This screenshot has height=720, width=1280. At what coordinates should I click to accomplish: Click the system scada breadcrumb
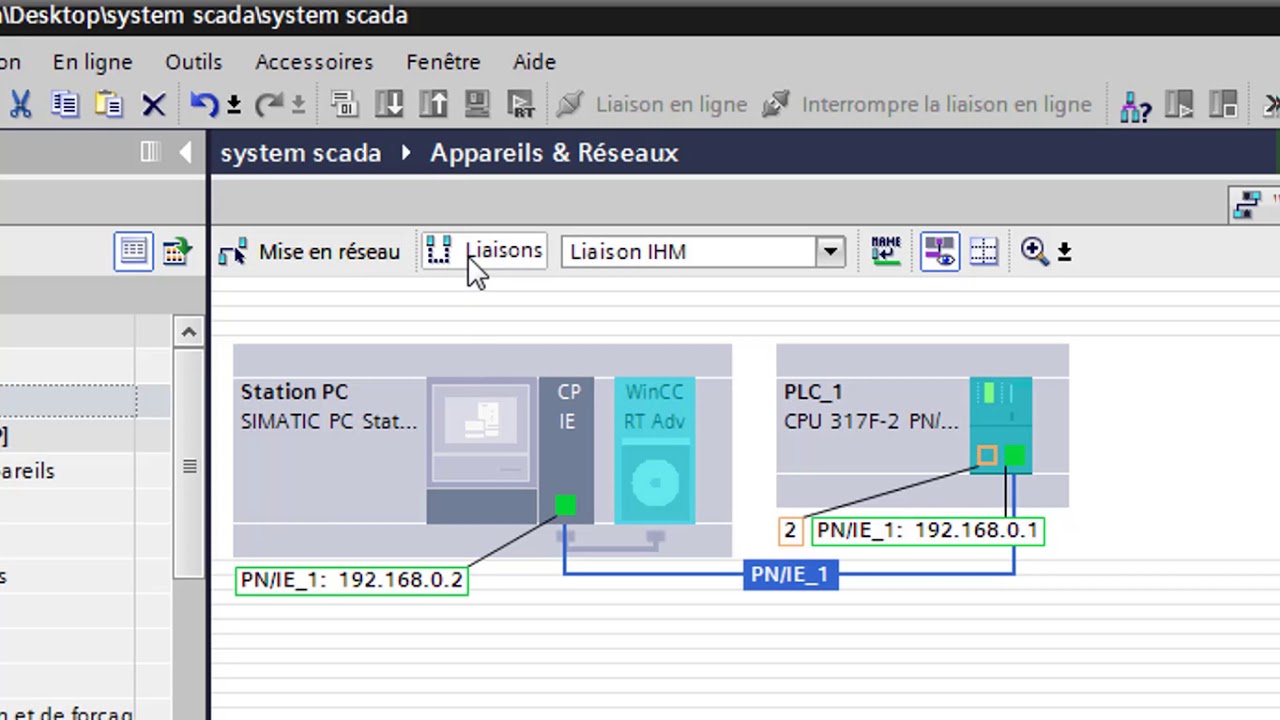[301, 153]
